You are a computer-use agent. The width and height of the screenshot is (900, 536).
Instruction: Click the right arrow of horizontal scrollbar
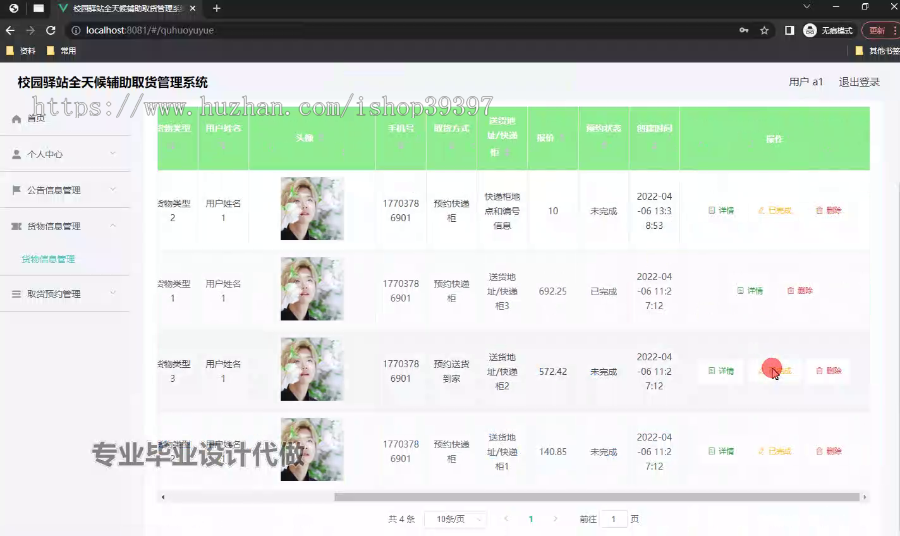[864, 497]
